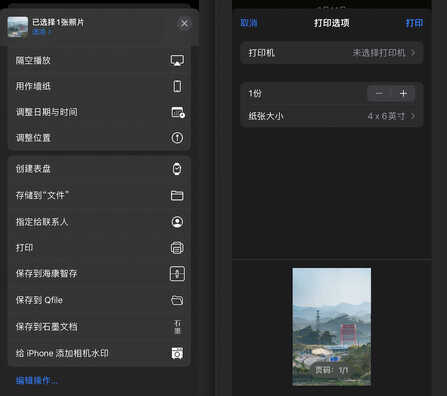Screen dimensions: 447x396
Task: Select the 打印 action in share sheet
Action: click(x=99, y=248)
